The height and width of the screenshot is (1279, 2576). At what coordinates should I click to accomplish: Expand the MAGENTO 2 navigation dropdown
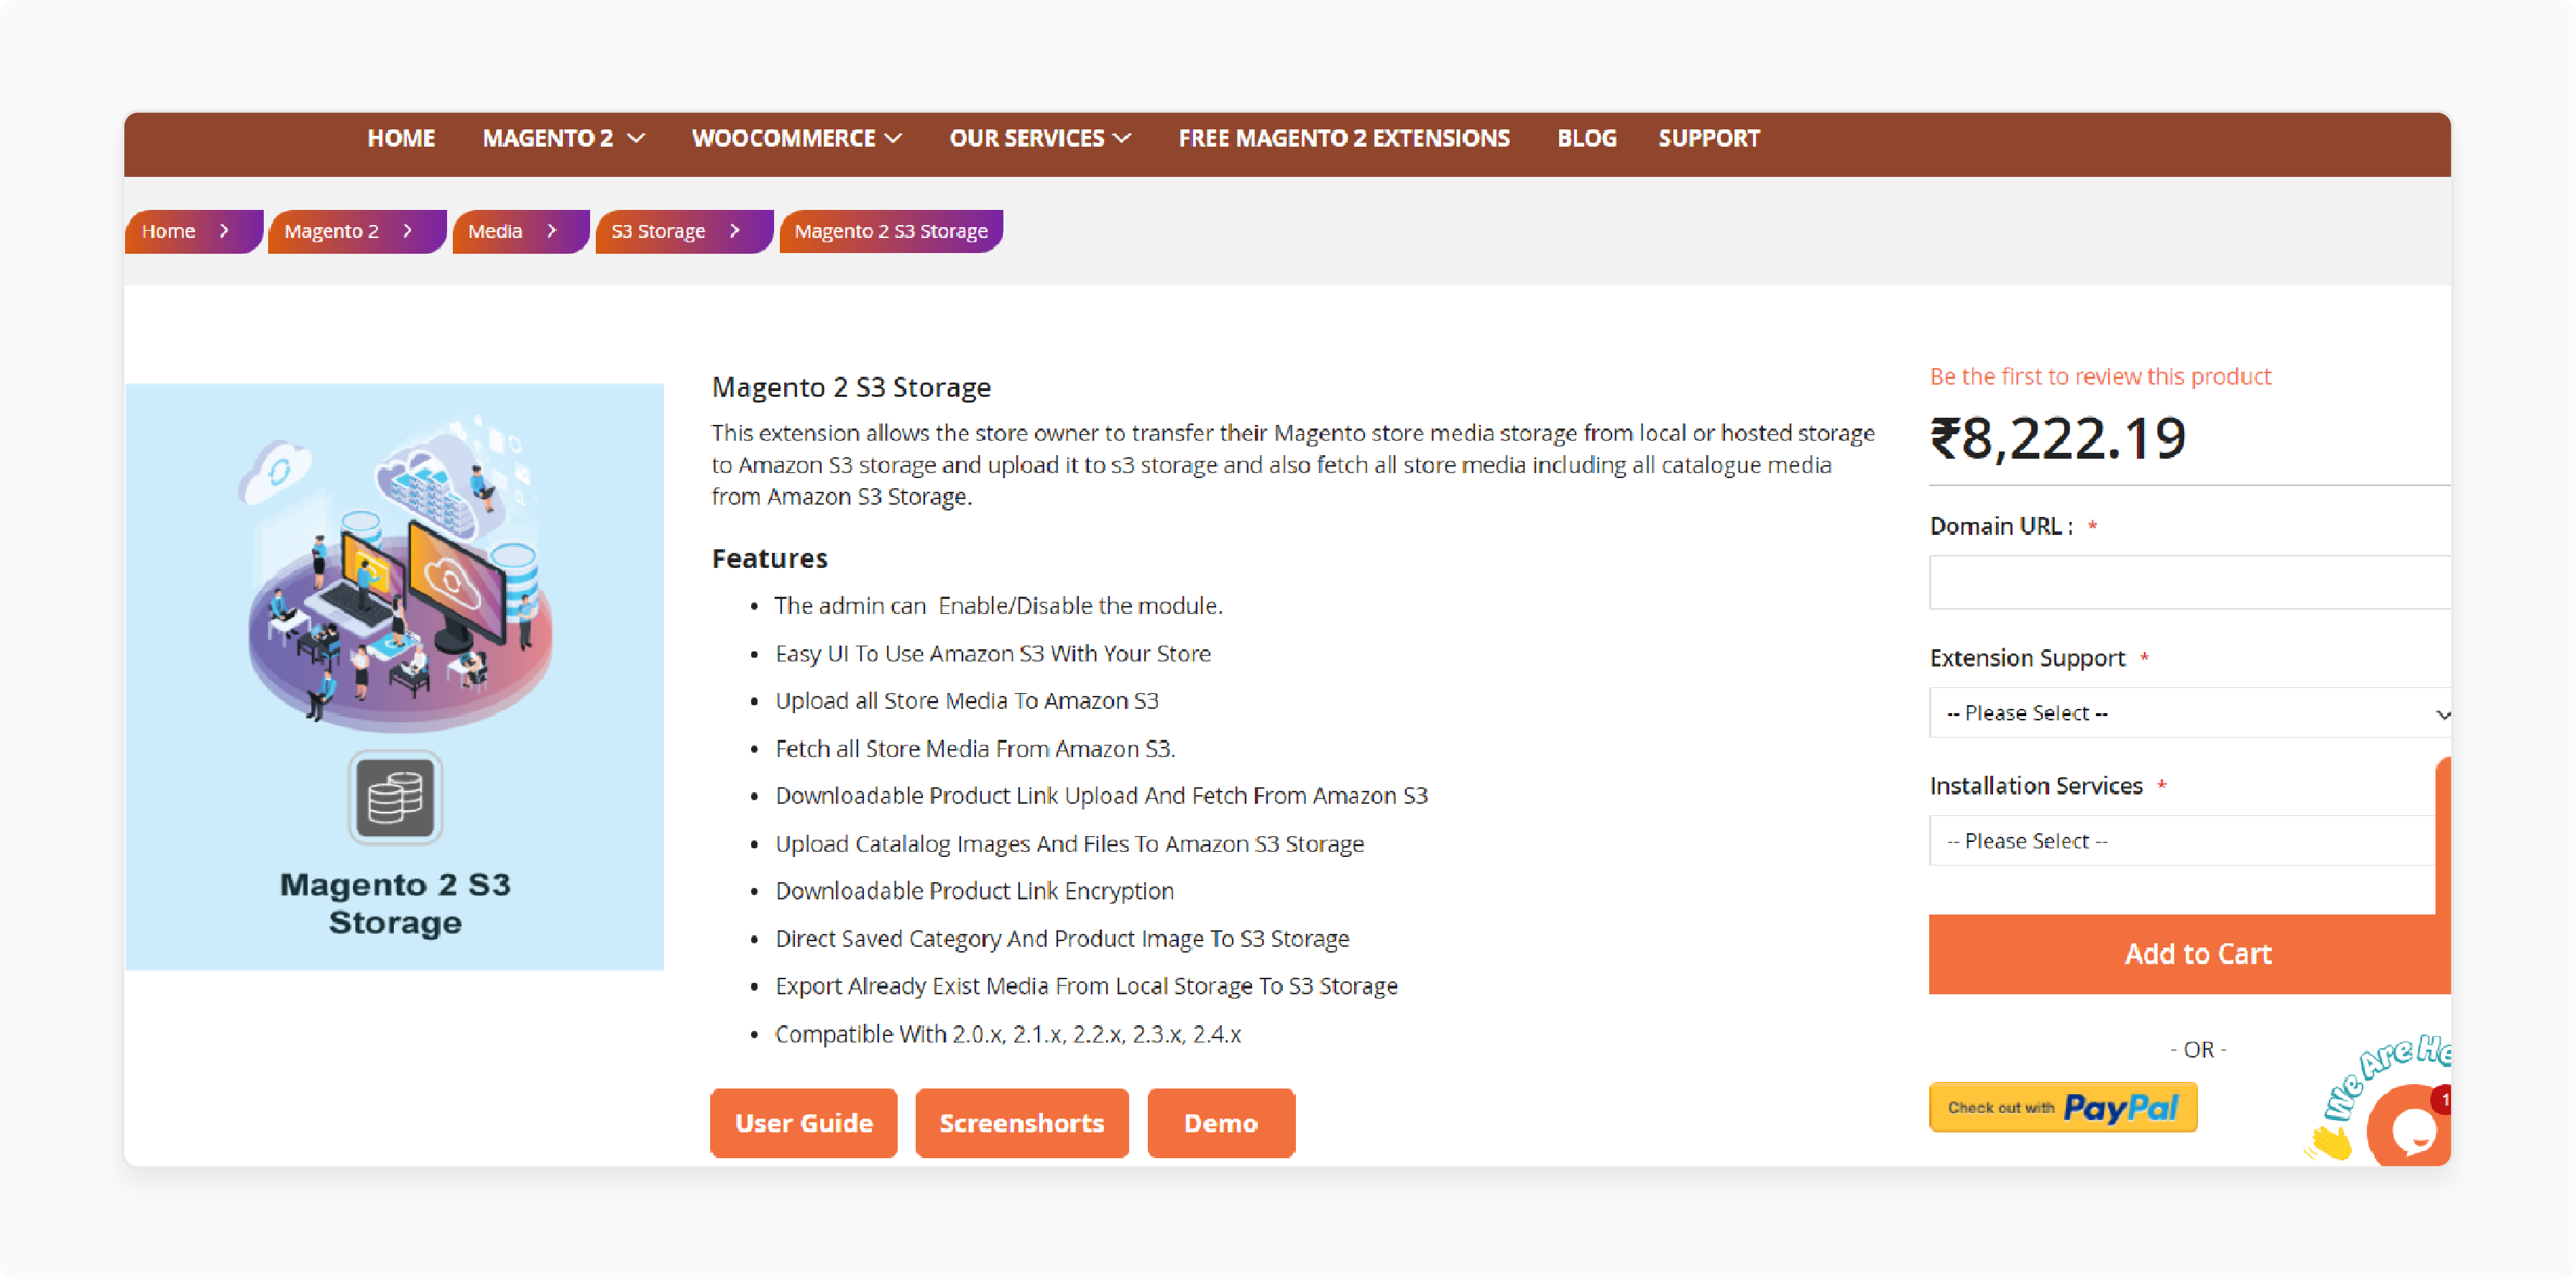click(563, 138)
